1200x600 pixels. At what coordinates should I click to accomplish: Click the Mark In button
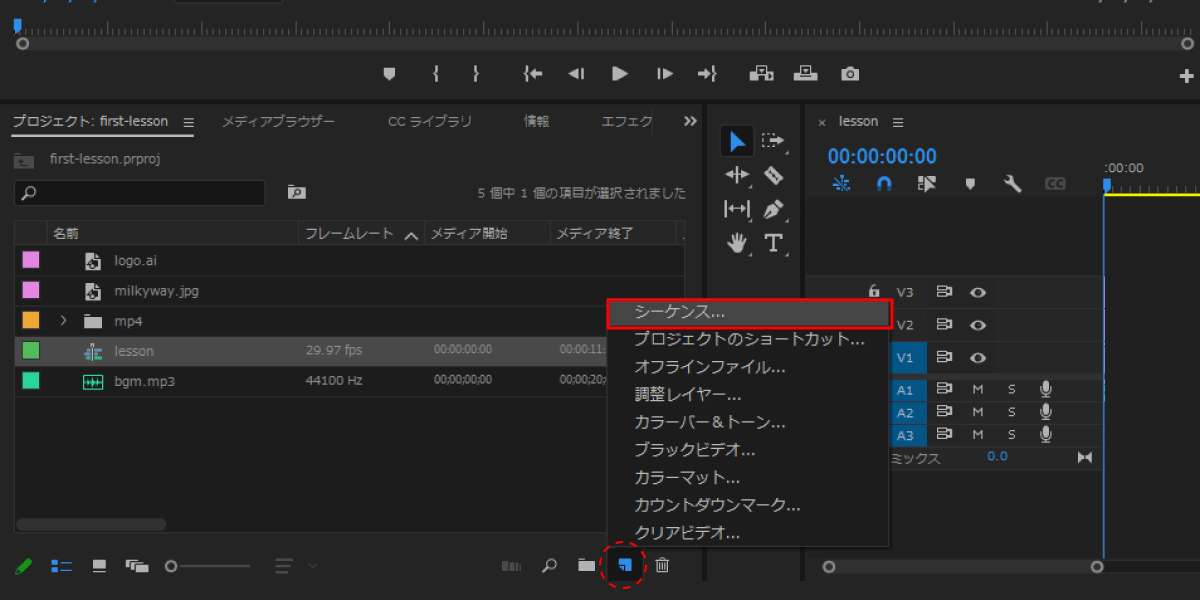tap(436, 73)
